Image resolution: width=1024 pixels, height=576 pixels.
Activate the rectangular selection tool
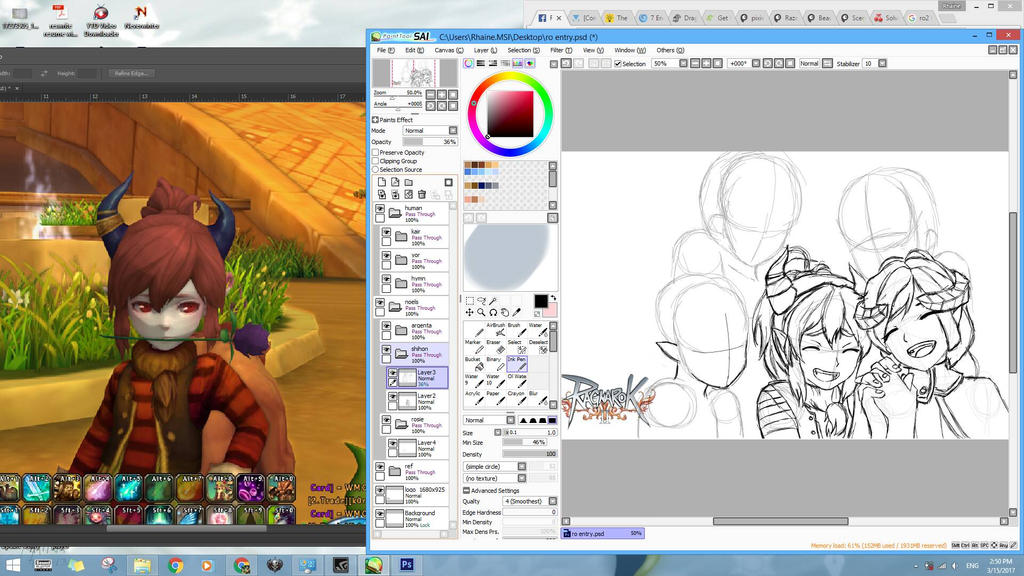[x=470, y=301]
